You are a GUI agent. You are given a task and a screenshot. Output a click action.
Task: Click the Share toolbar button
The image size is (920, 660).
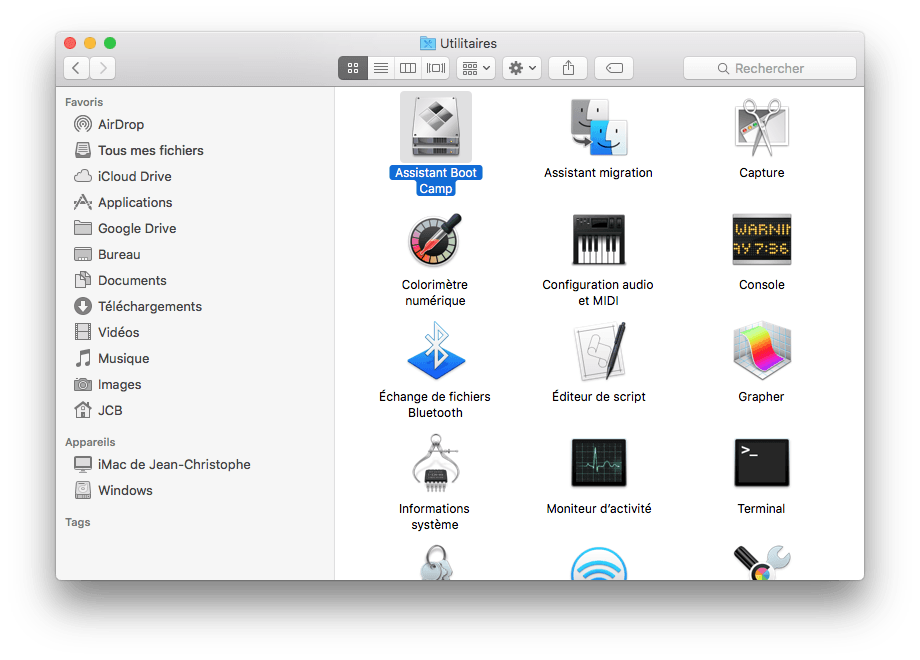pos(568,68)
